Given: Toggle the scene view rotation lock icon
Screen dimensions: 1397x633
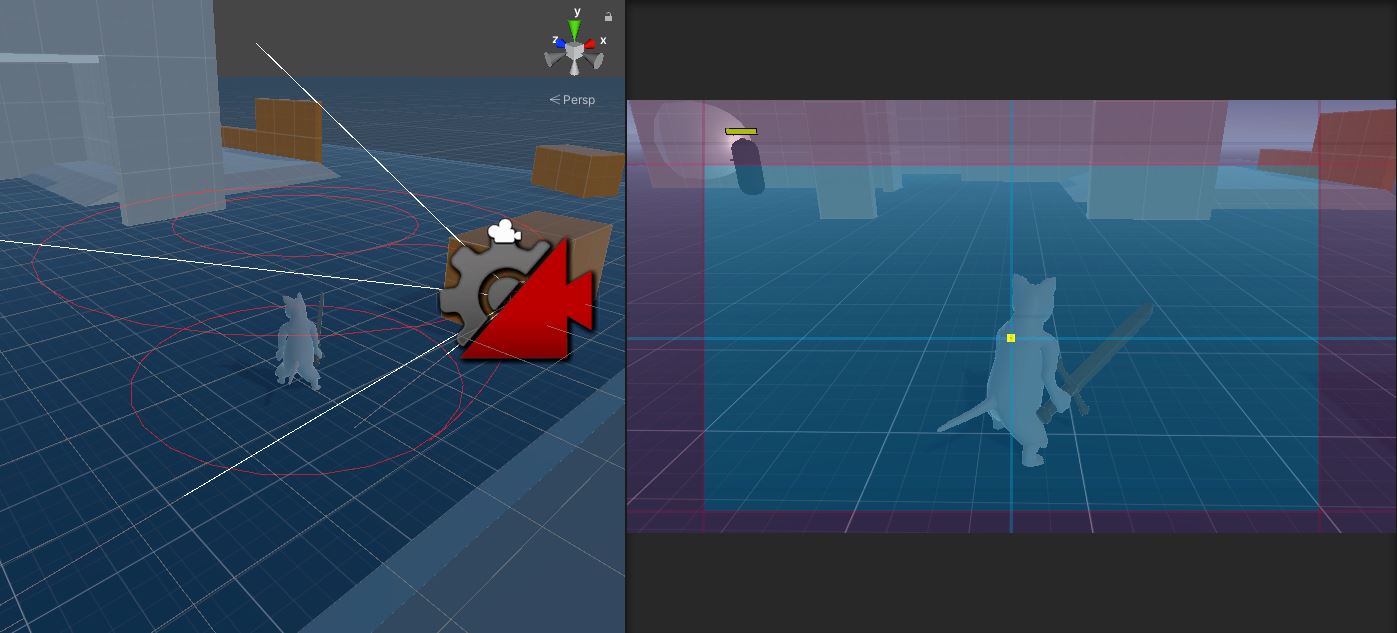Looking at the screenshot, I should pyautogui.click(x=608, y=17).
